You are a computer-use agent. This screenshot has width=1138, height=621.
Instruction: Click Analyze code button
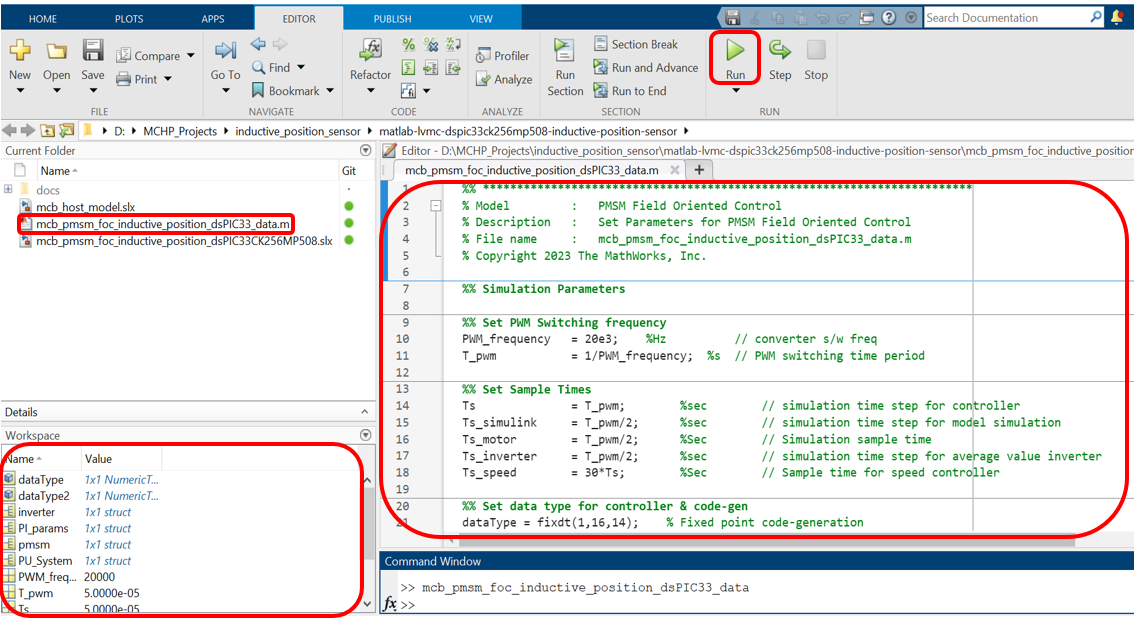[504, 79]
